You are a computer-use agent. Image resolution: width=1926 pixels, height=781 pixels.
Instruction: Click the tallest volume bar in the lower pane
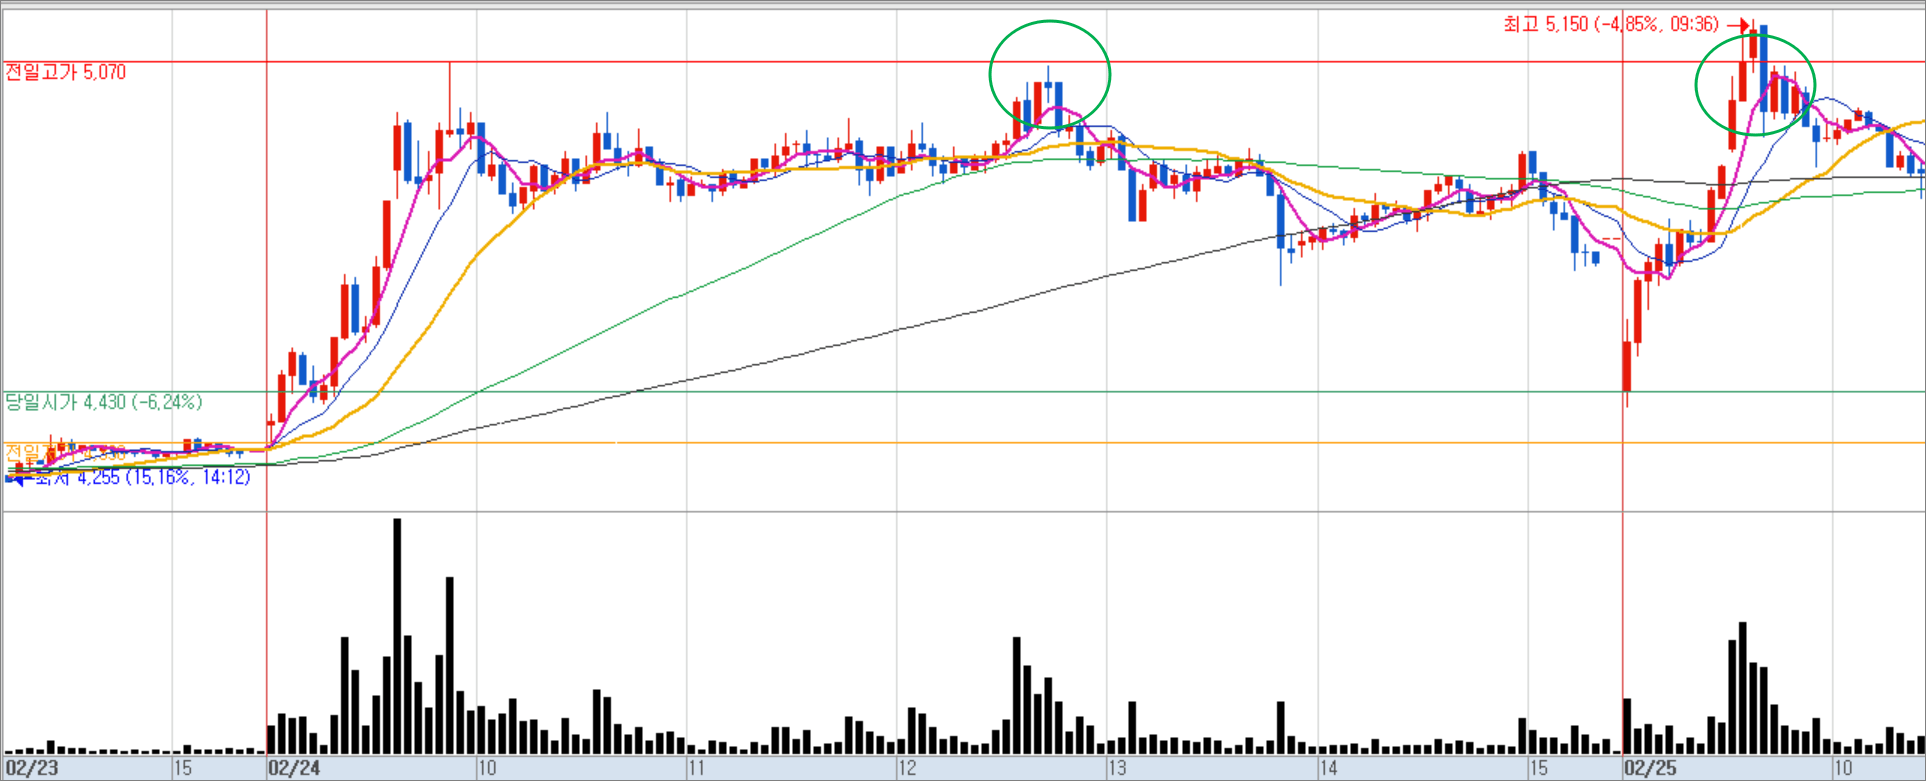click(397, 636)
